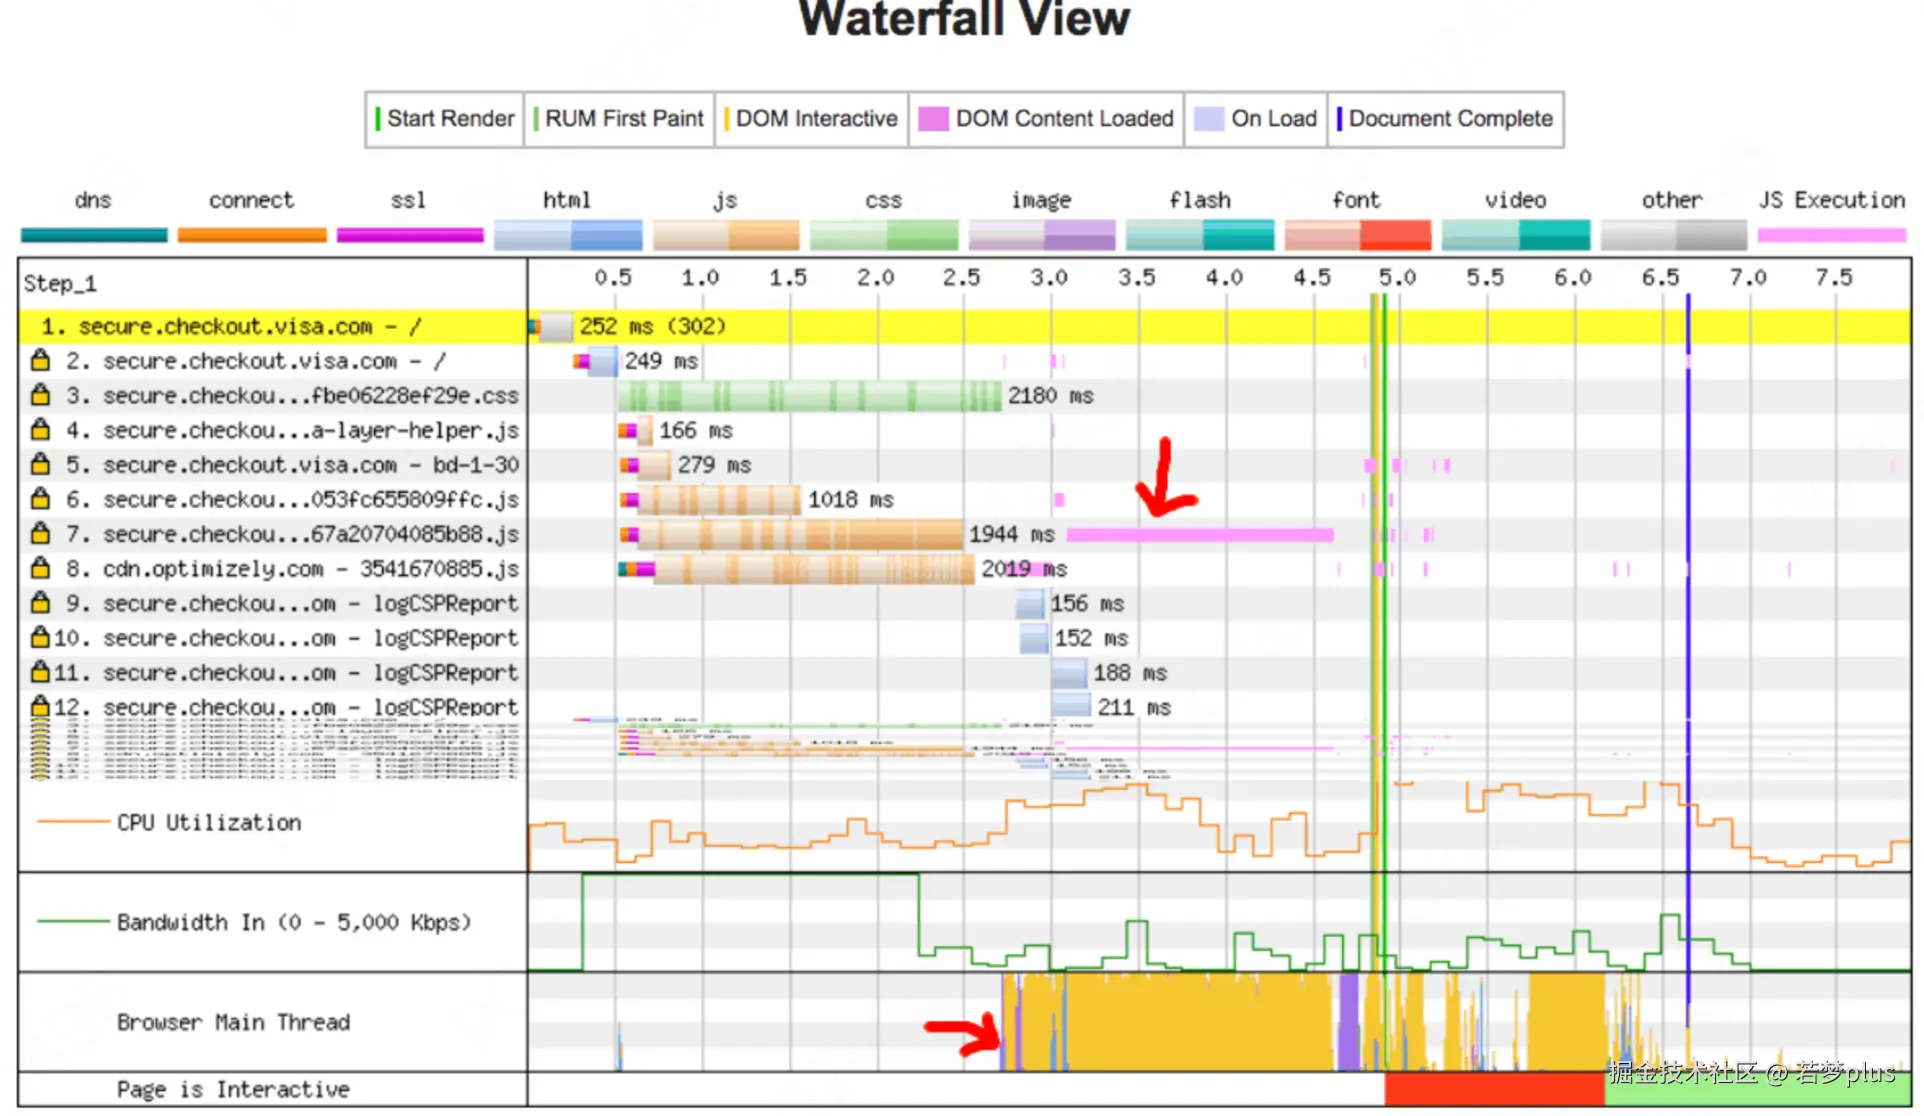Click the padlock icon on layer-helper.js row

point(40,430)
